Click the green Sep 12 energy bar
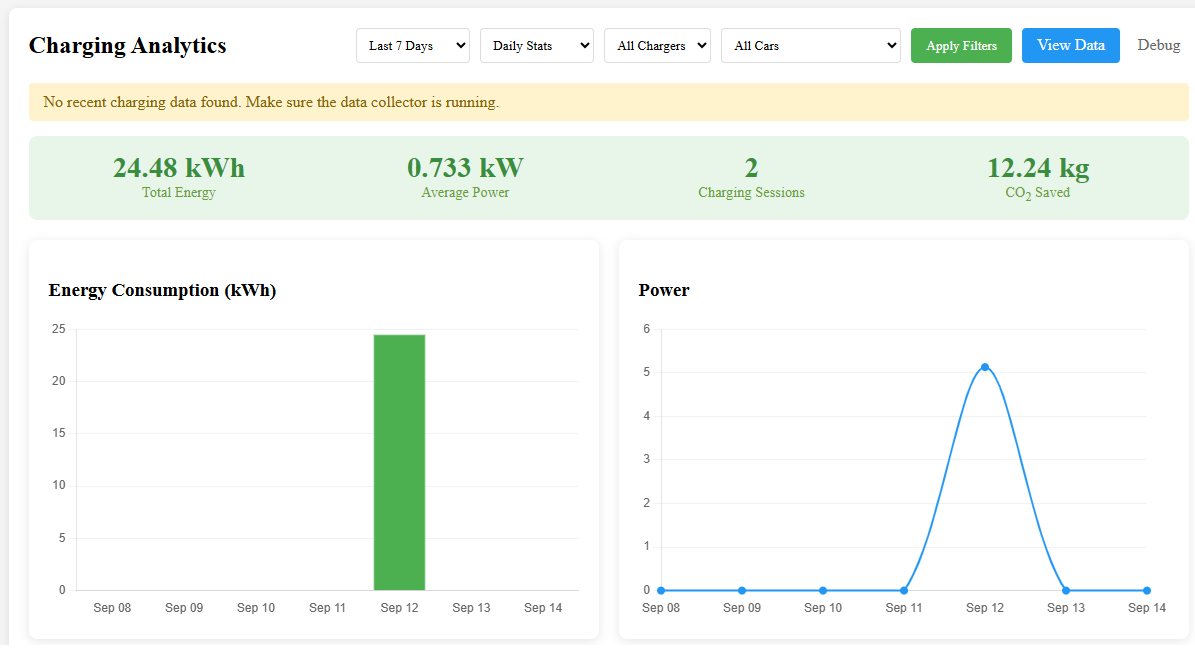The width and height of the screenshot is (1195, 648). click(399, 462)
